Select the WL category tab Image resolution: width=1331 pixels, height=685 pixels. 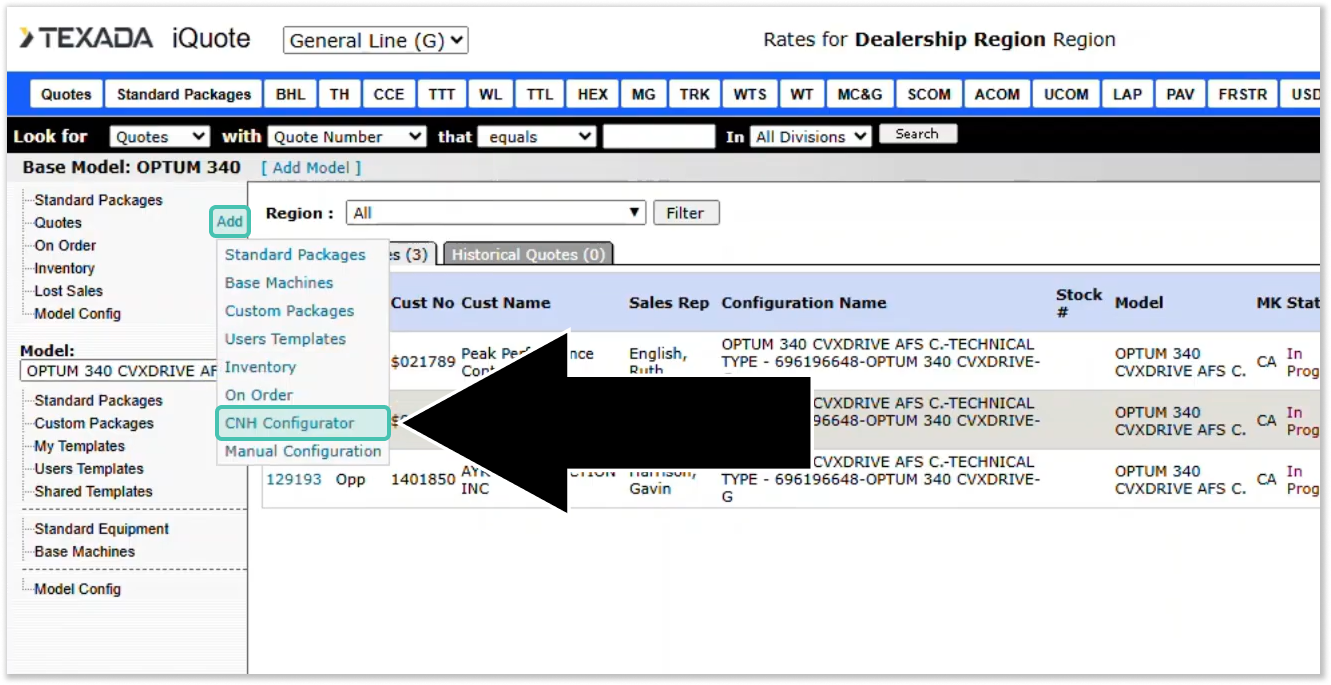pos(491,94)
